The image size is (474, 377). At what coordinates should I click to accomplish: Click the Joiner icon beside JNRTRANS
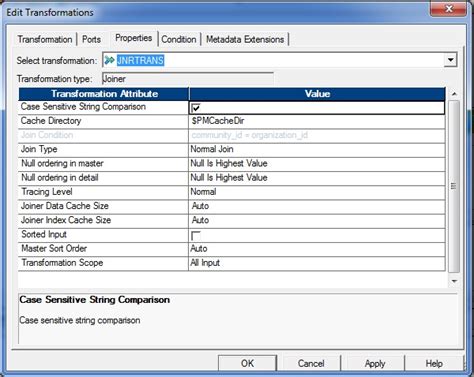click(109, 60)
